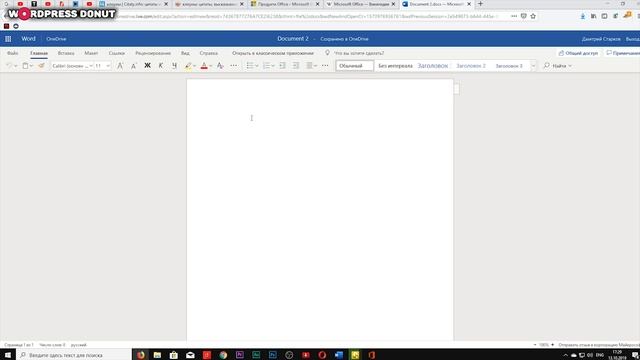
Task: Click inside the blank document page
Action: coord(320,210)
